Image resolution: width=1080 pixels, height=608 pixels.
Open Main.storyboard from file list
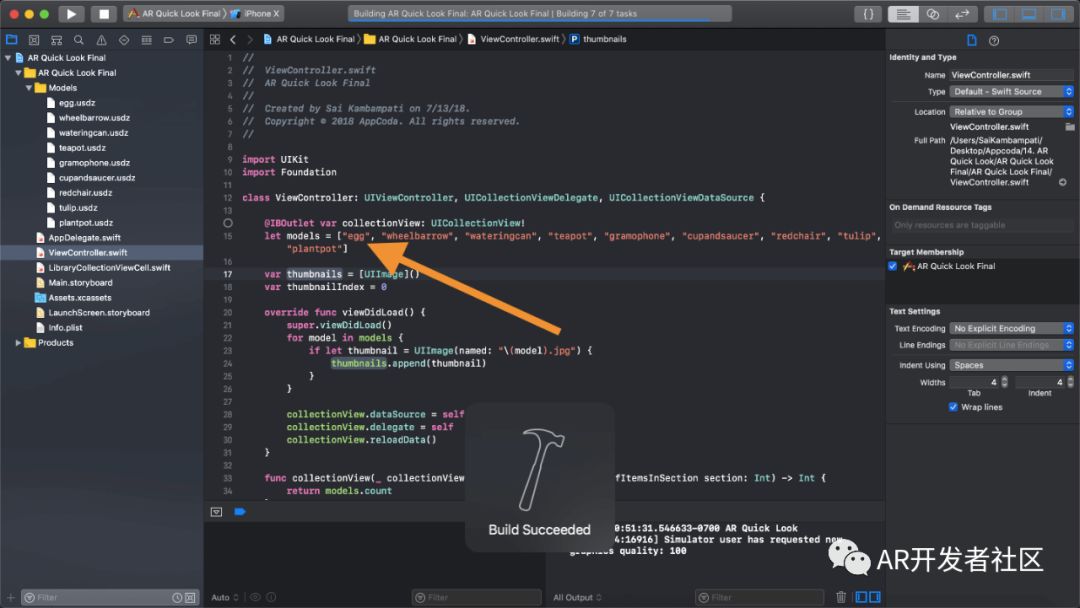click(x=80, y=283)
